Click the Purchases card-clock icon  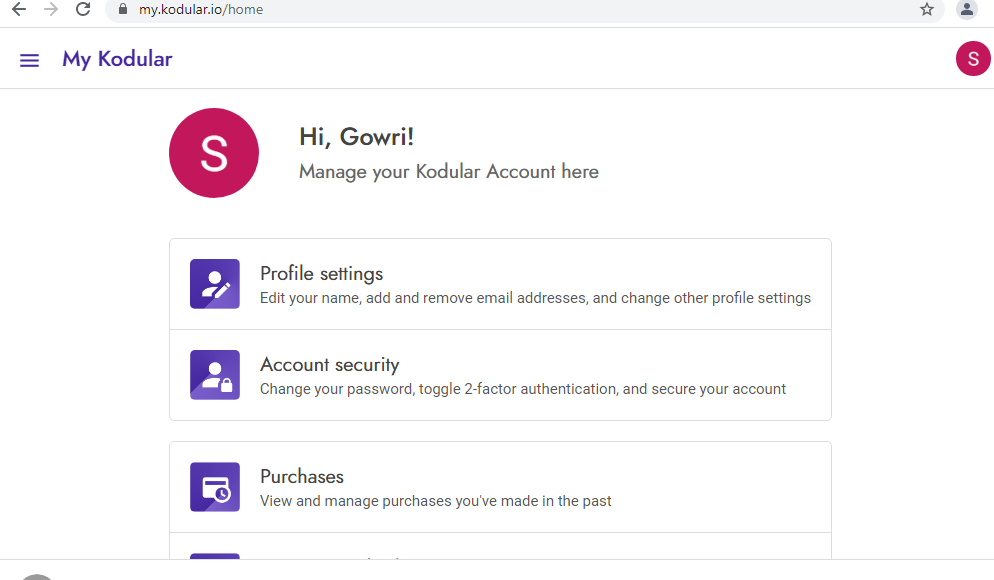215,487
